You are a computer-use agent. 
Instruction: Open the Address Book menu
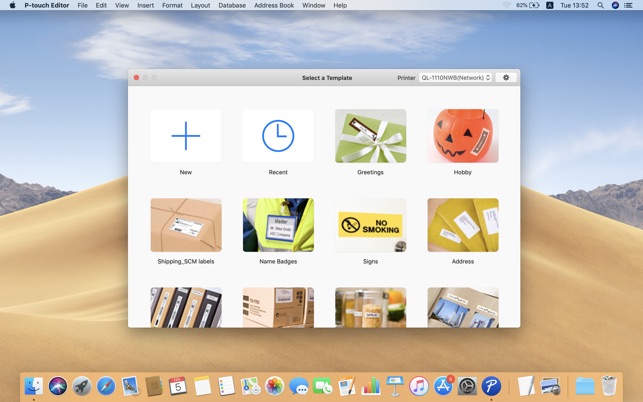pyautogui.click(x=274, y=5)
